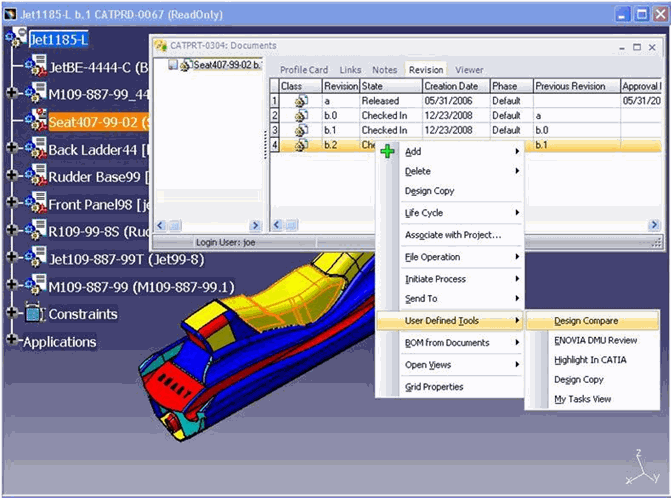Image resolution: width=671 pixels, height=498 pixels.
Task: Expand the Applications tree node
Action: coord(12,340)
